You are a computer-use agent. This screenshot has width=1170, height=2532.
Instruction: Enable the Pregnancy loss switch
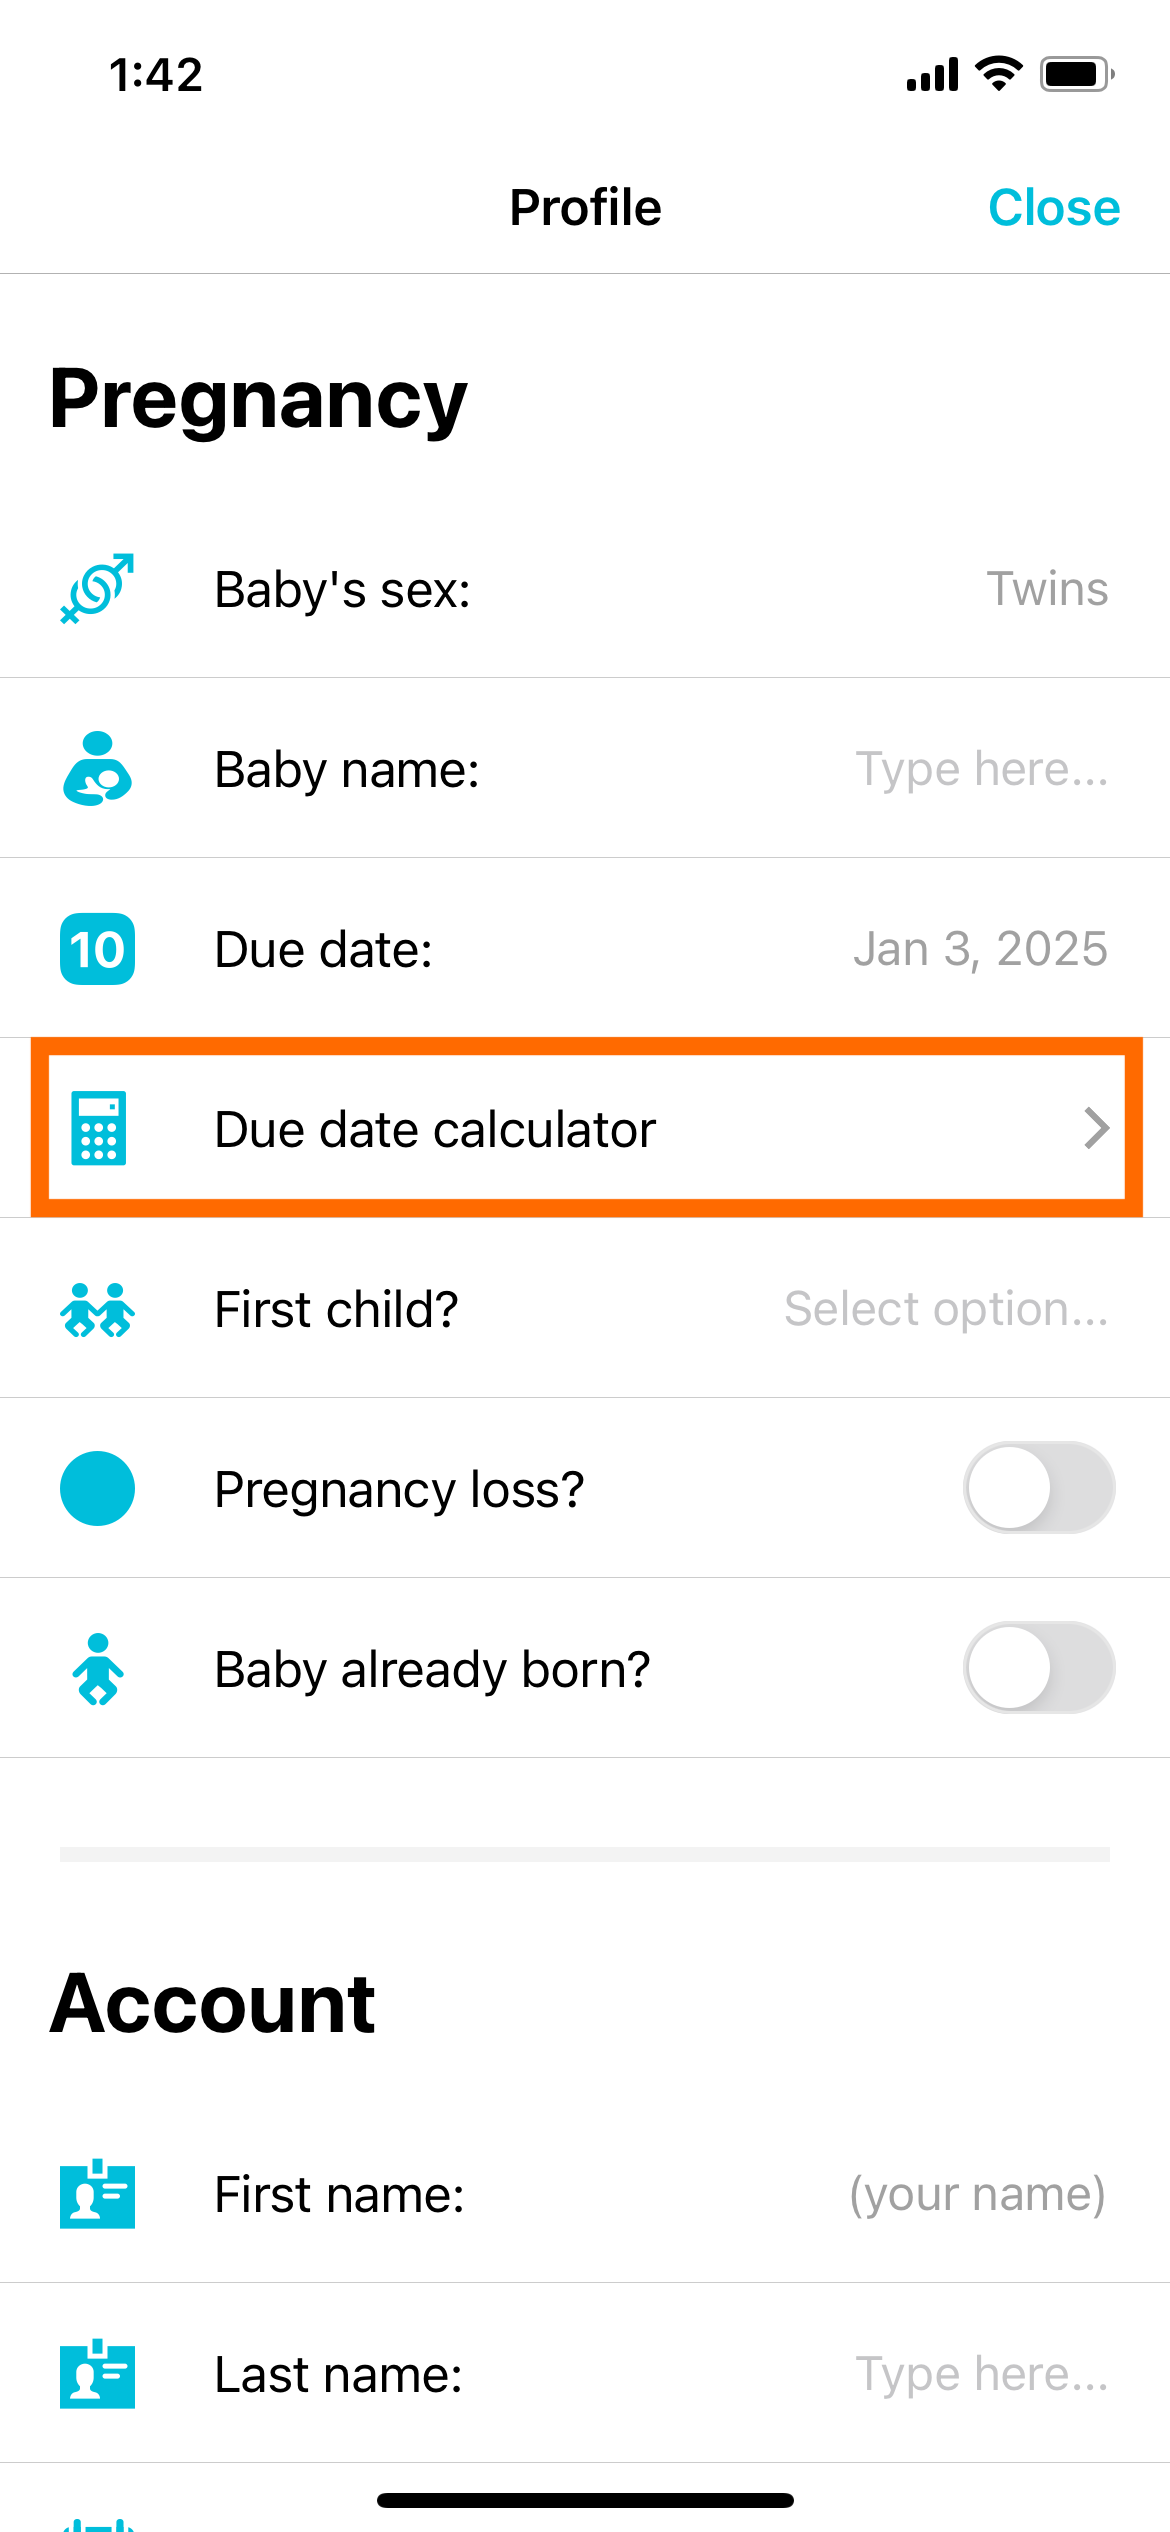point(1038,1488)
